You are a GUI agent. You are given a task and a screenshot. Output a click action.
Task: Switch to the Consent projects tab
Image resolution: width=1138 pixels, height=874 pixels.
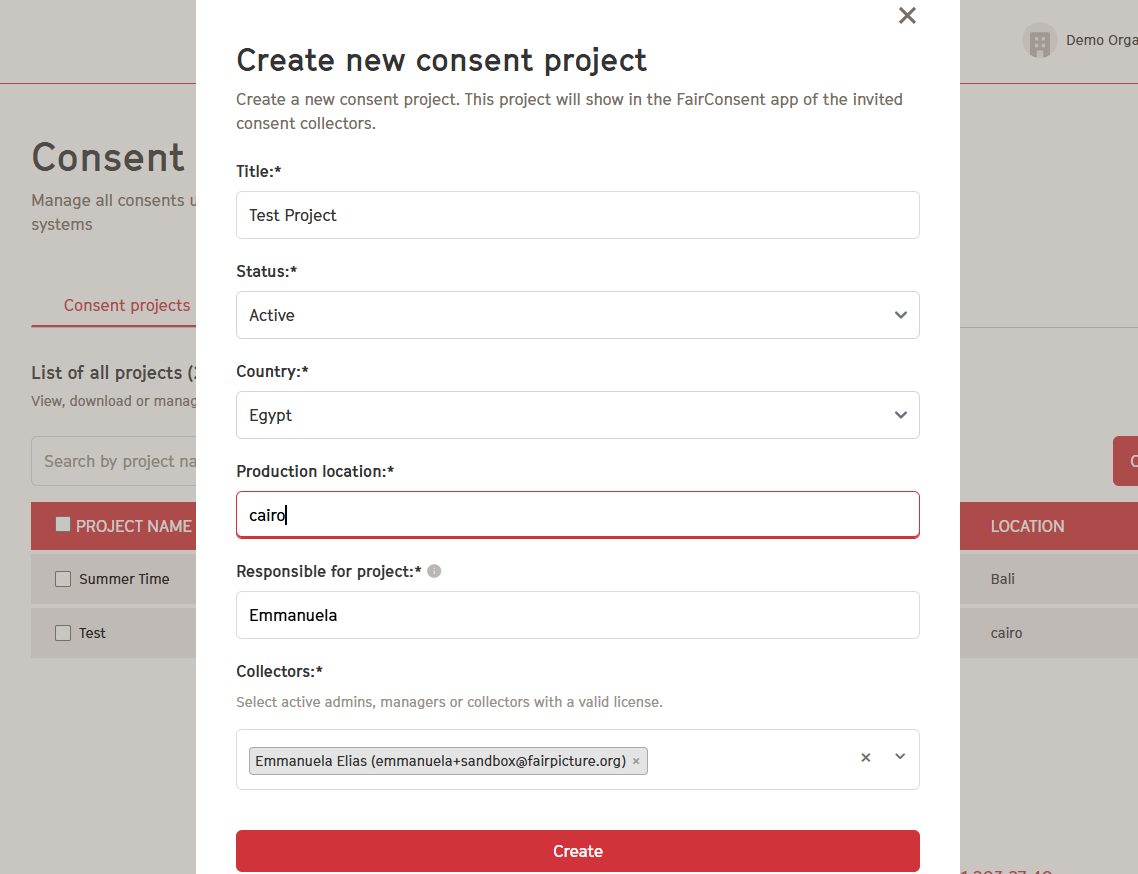(x=127, y=306)
